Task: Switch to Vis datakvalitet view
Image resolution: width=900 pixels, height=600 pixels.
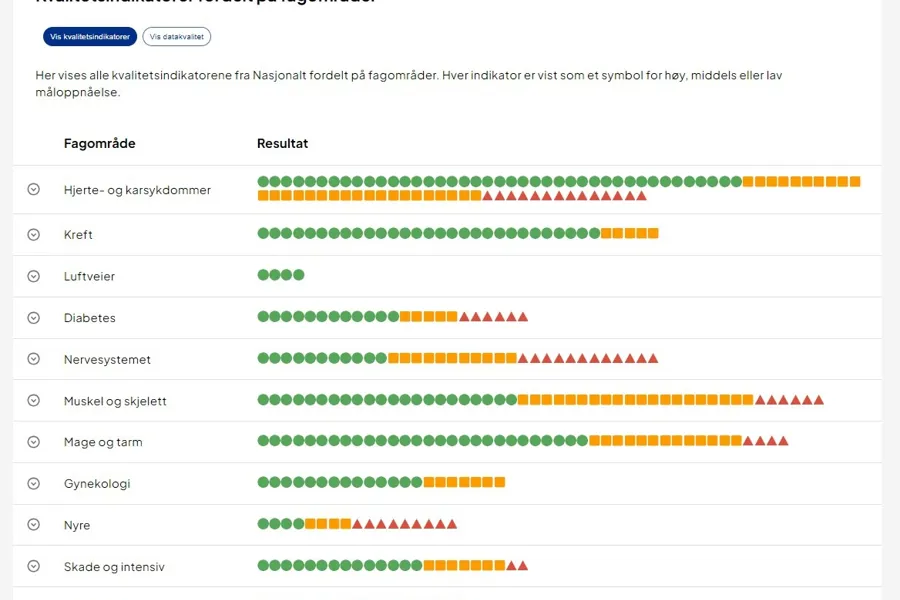Action: 177,37
